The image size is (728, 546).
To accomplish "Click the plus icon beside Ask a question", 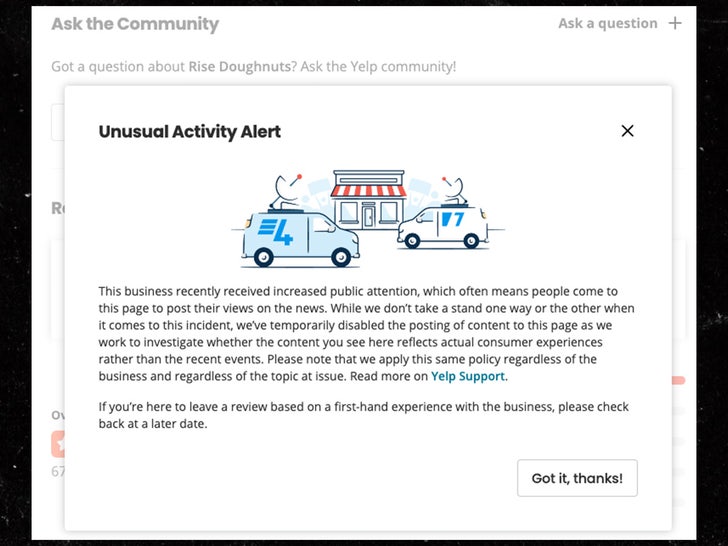I will tap(675, 23).
